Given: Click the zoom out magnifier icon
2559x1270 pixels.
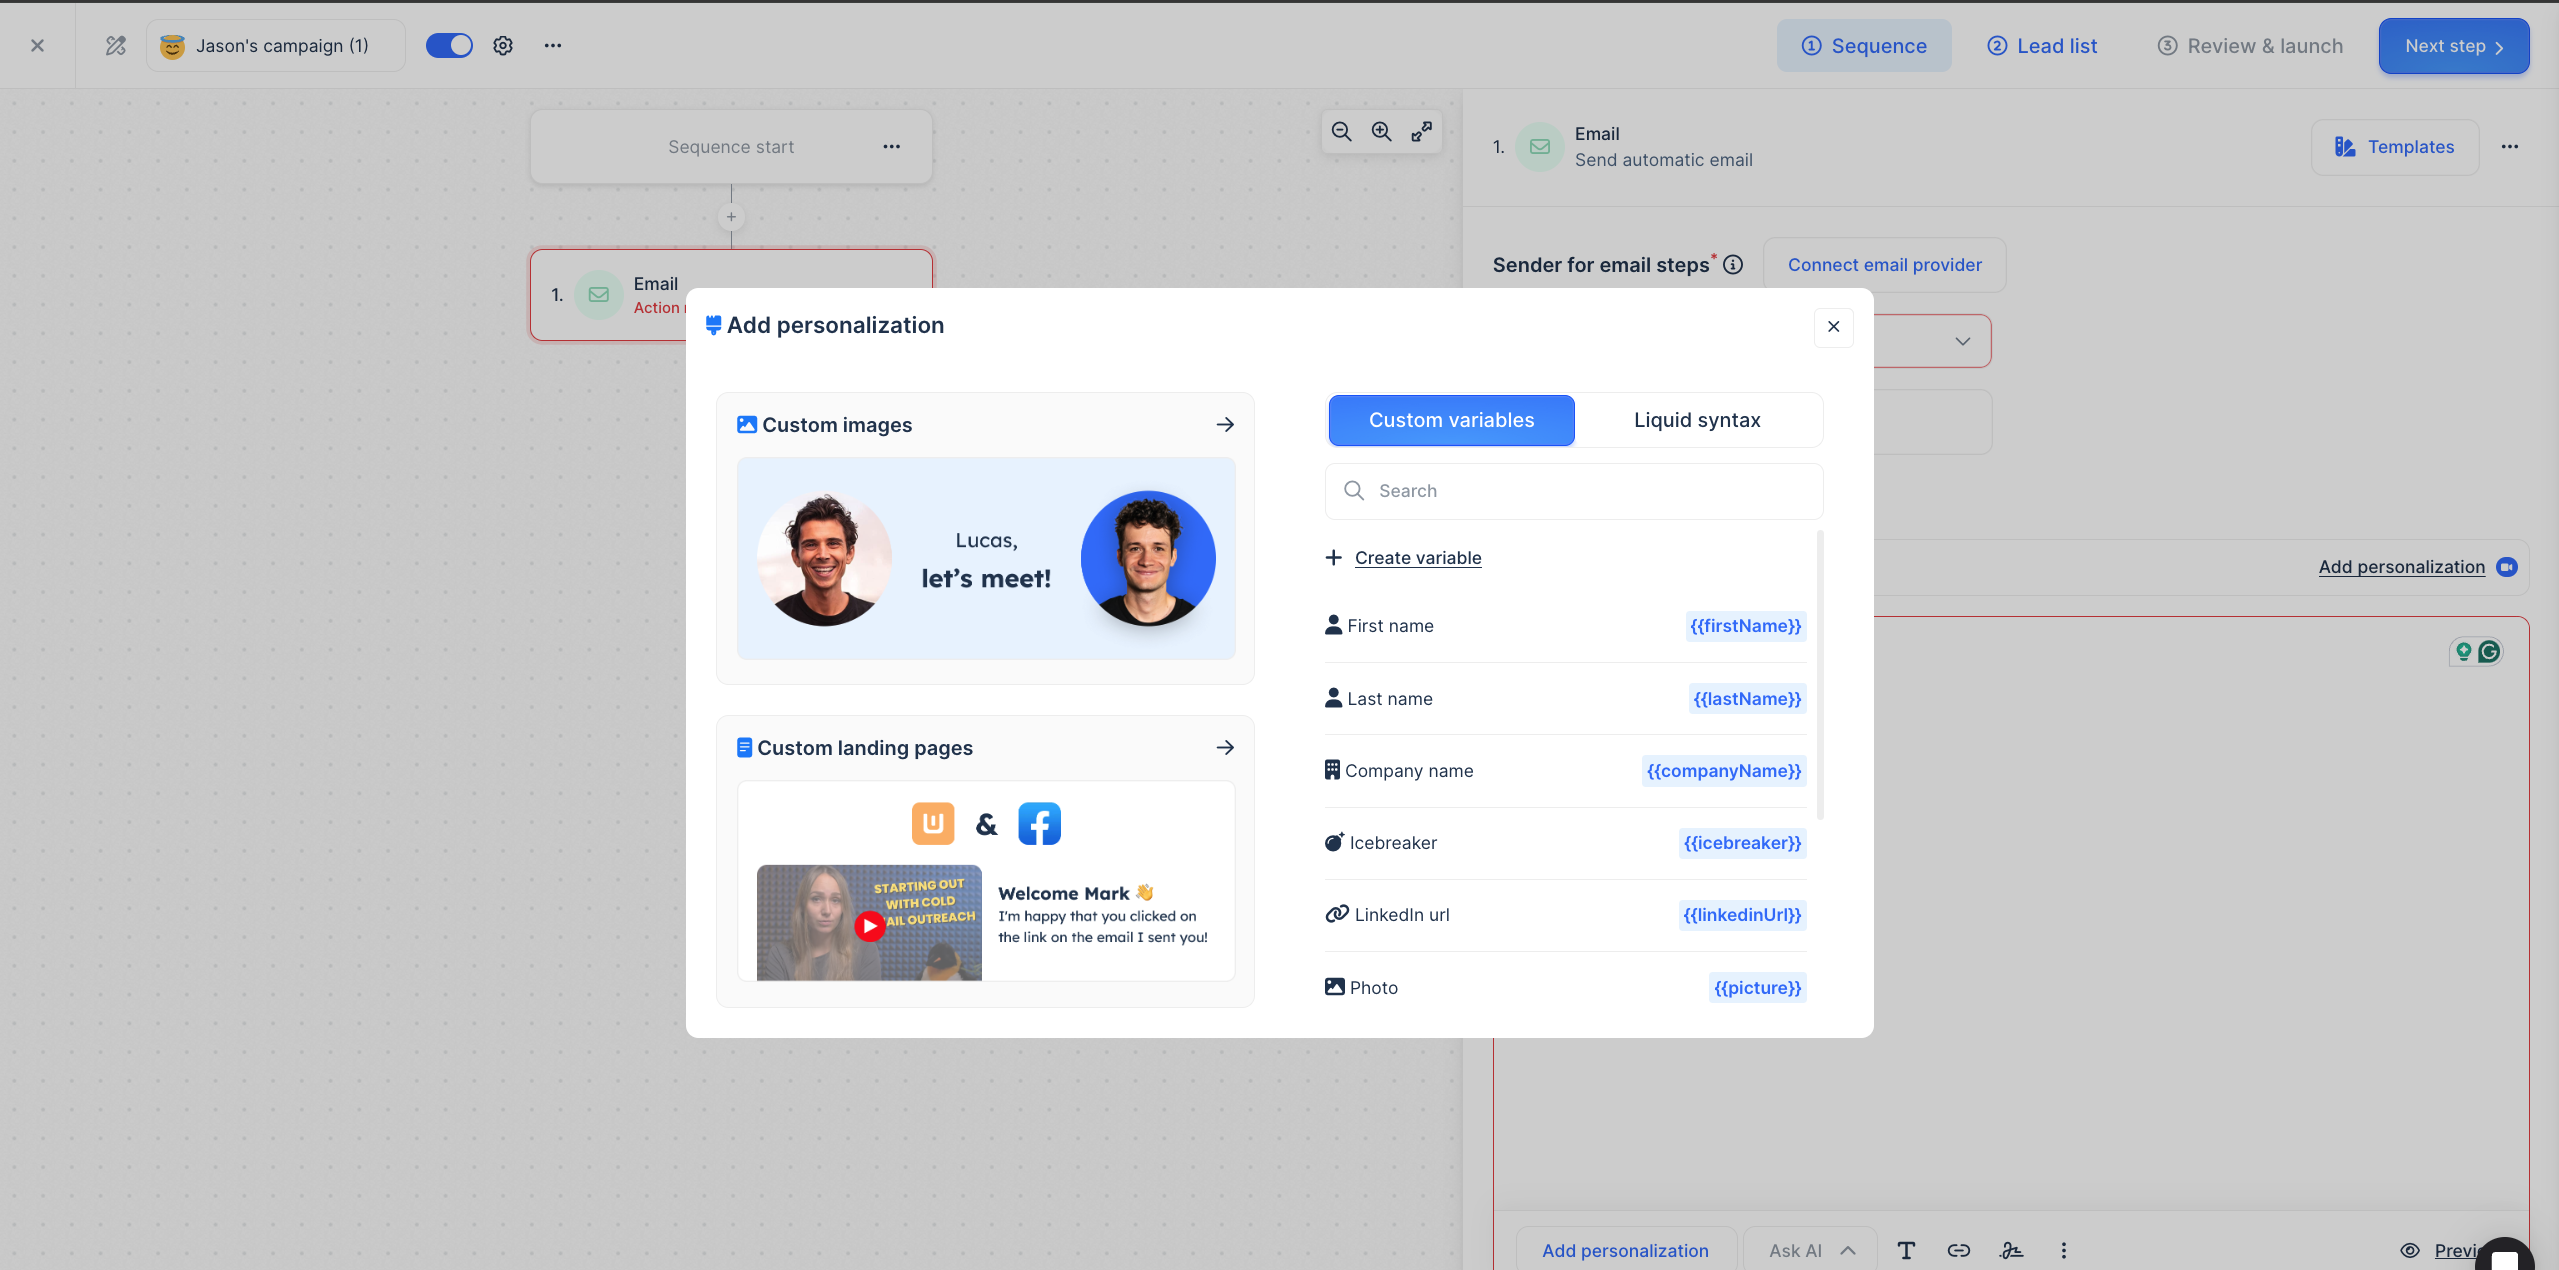Looking at the screenshot, I should click(x=1341, y=132).
